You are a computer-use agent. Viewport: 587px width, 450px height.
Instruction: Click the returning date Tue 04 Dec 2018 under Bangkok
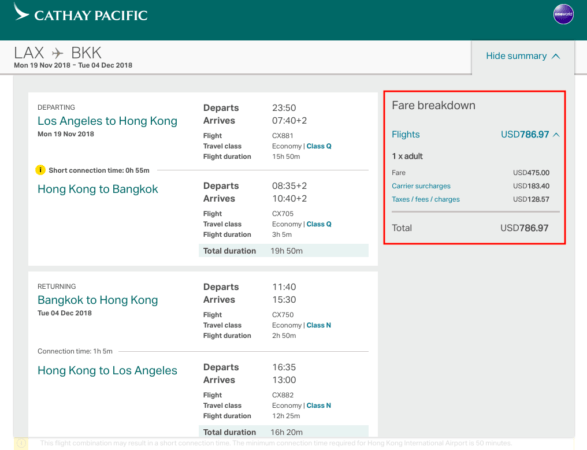click(64, 313)
